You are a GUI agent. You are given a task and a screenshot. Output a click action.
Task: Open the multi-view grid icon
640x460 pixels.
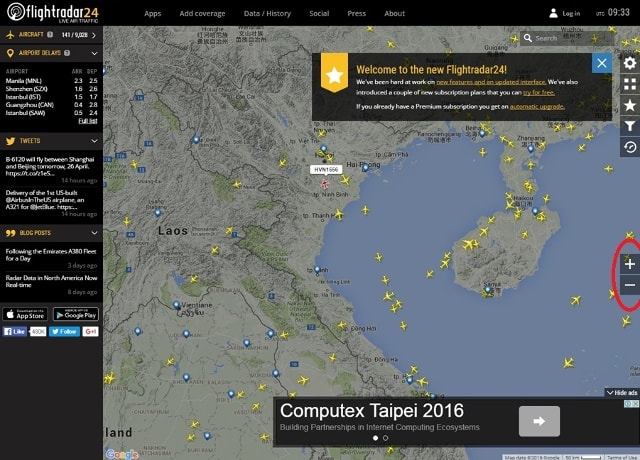coord(629,84)
